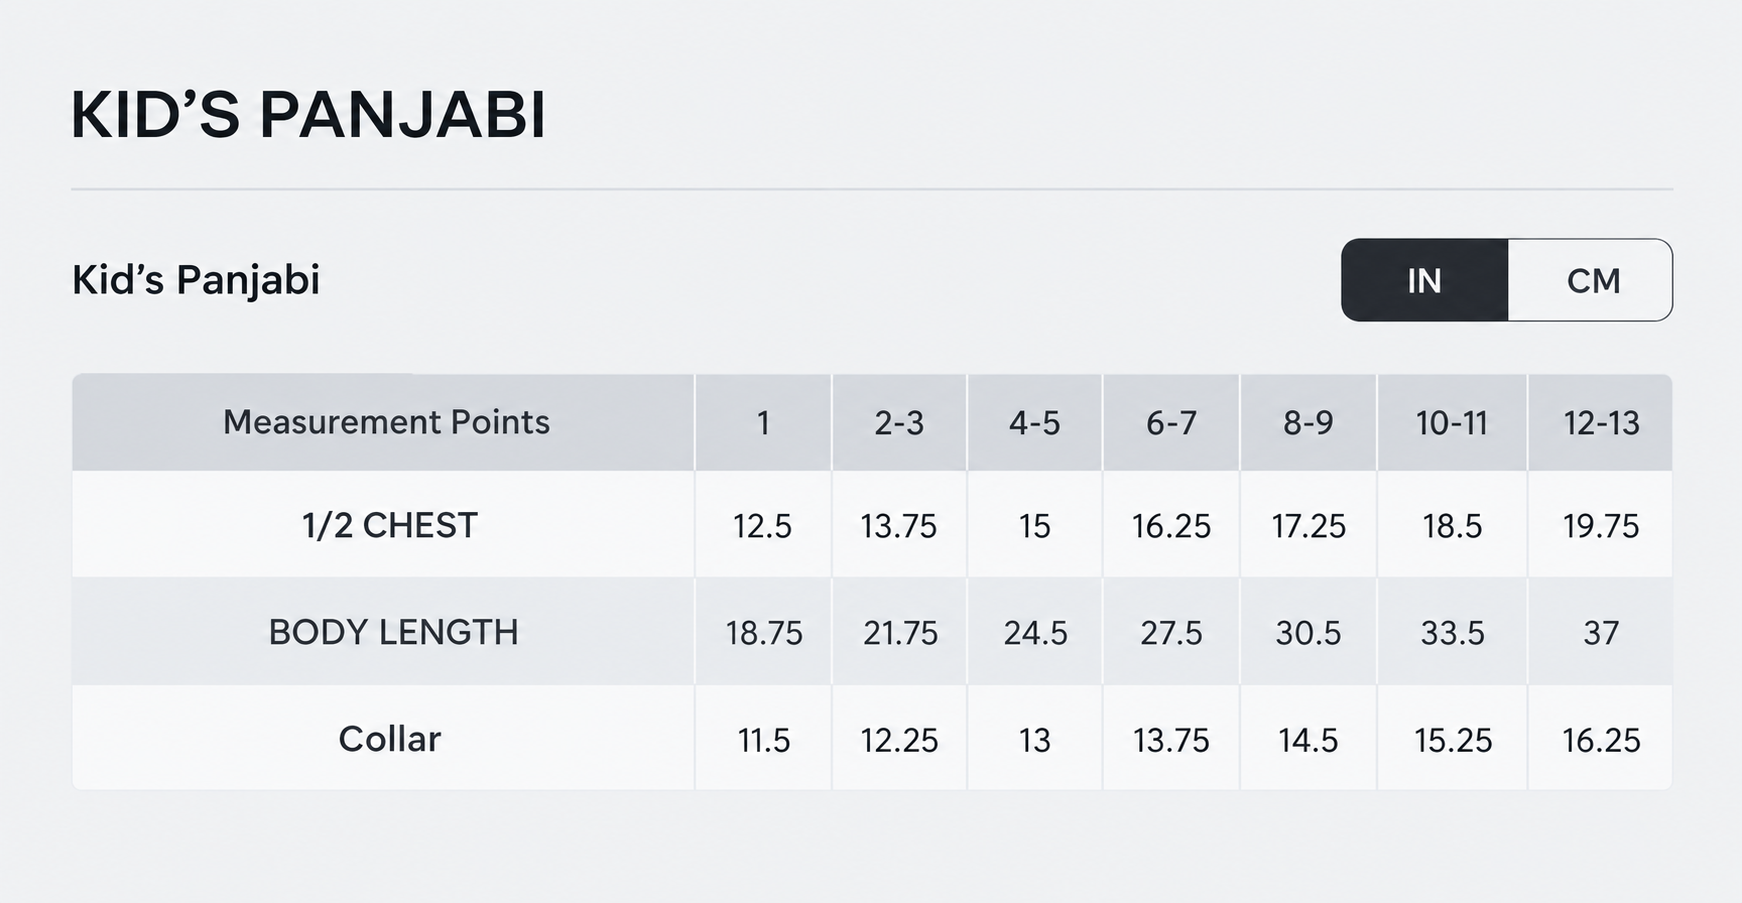Select the 4-5 size column header
This screenshot has width=1742, height=903.
[1034, 422]
